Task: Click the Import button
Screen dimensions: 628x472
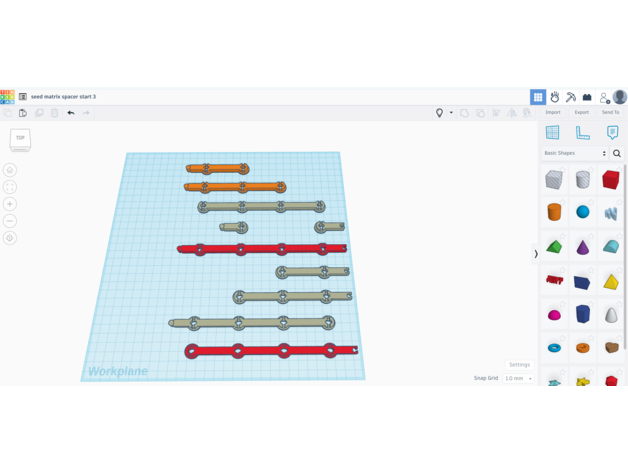Action: (553, 112)
